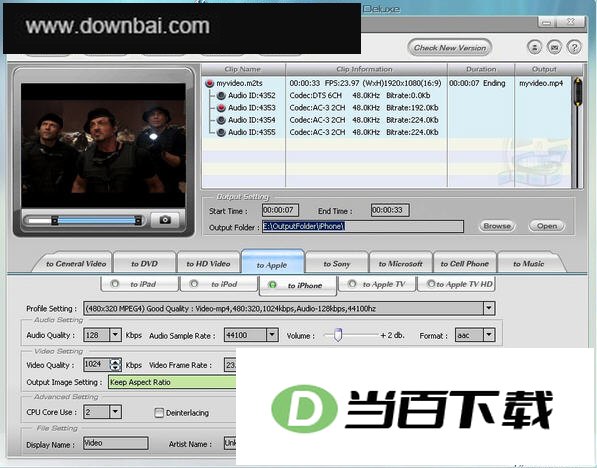Choose the to iPad radio option
597x468 pixels.
click(115, 284)
